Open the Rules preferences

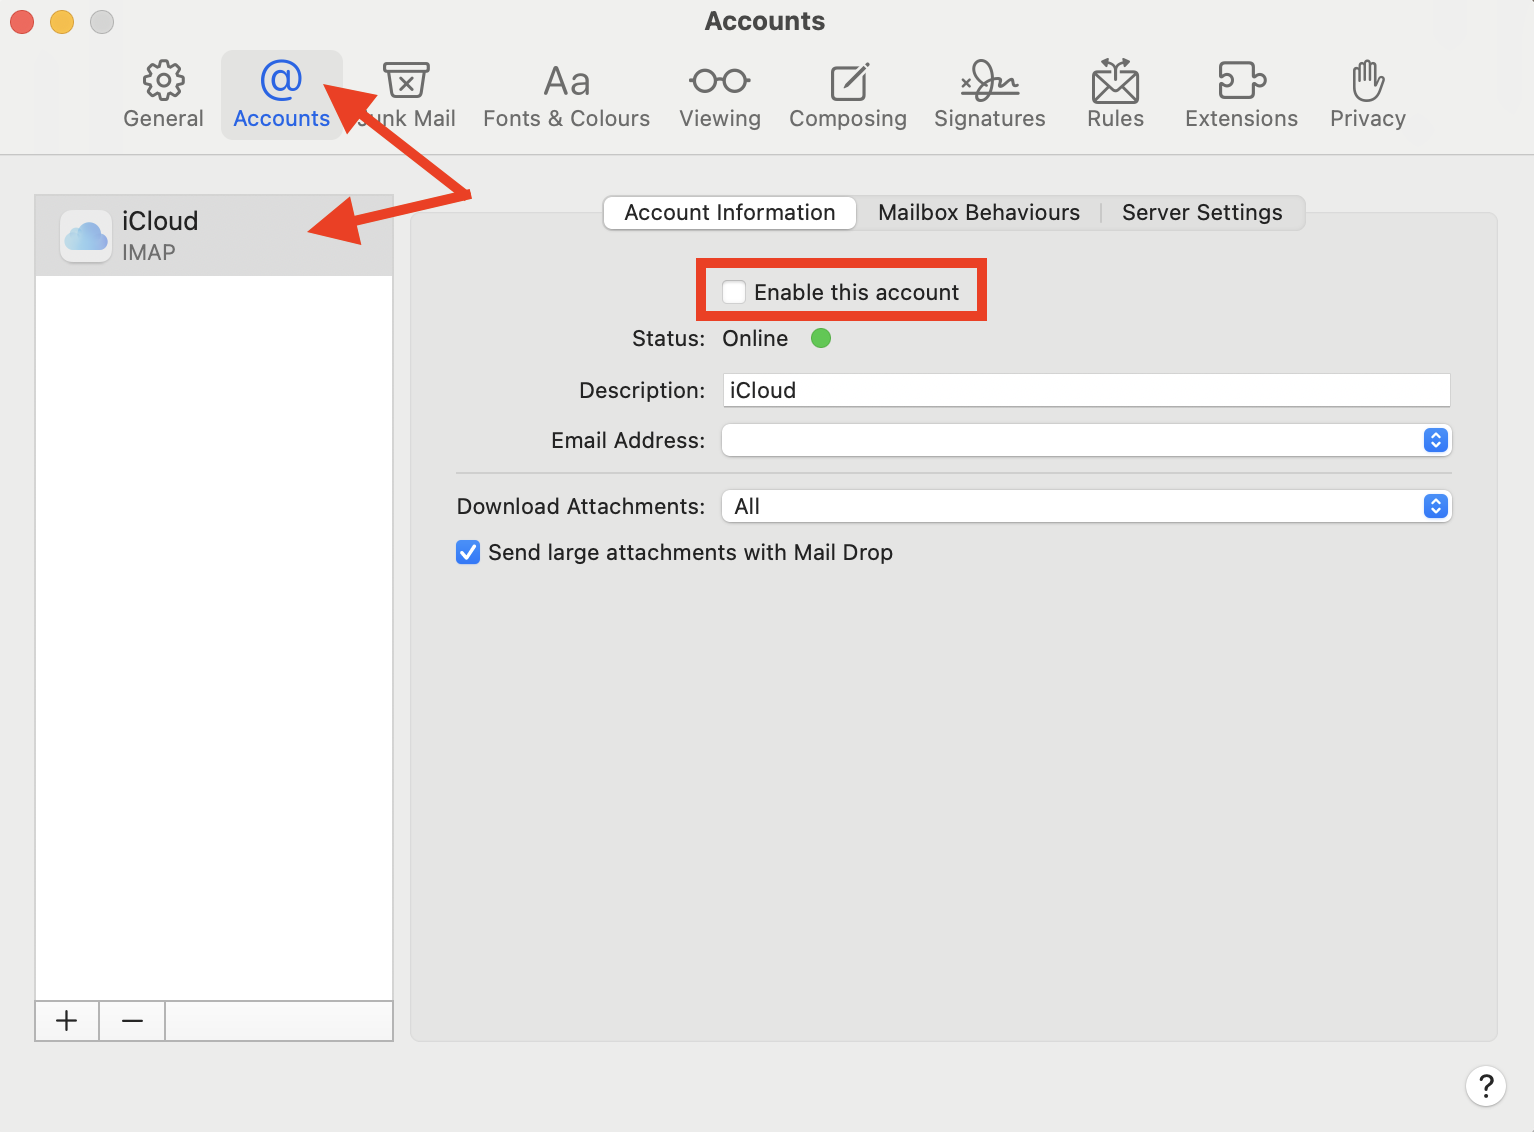[x=1114, y=93]
